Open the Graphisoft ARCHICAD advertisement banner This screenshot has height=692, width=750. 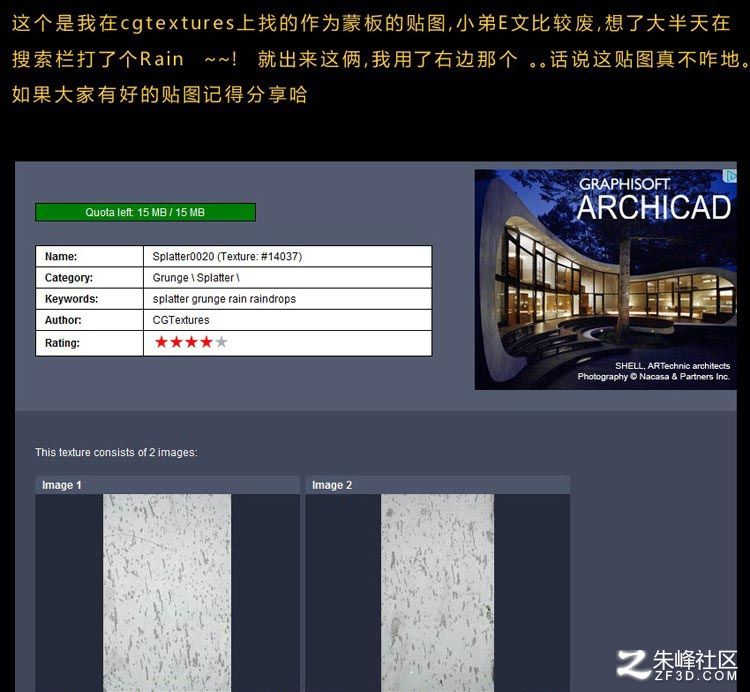(x=606, y=279)
